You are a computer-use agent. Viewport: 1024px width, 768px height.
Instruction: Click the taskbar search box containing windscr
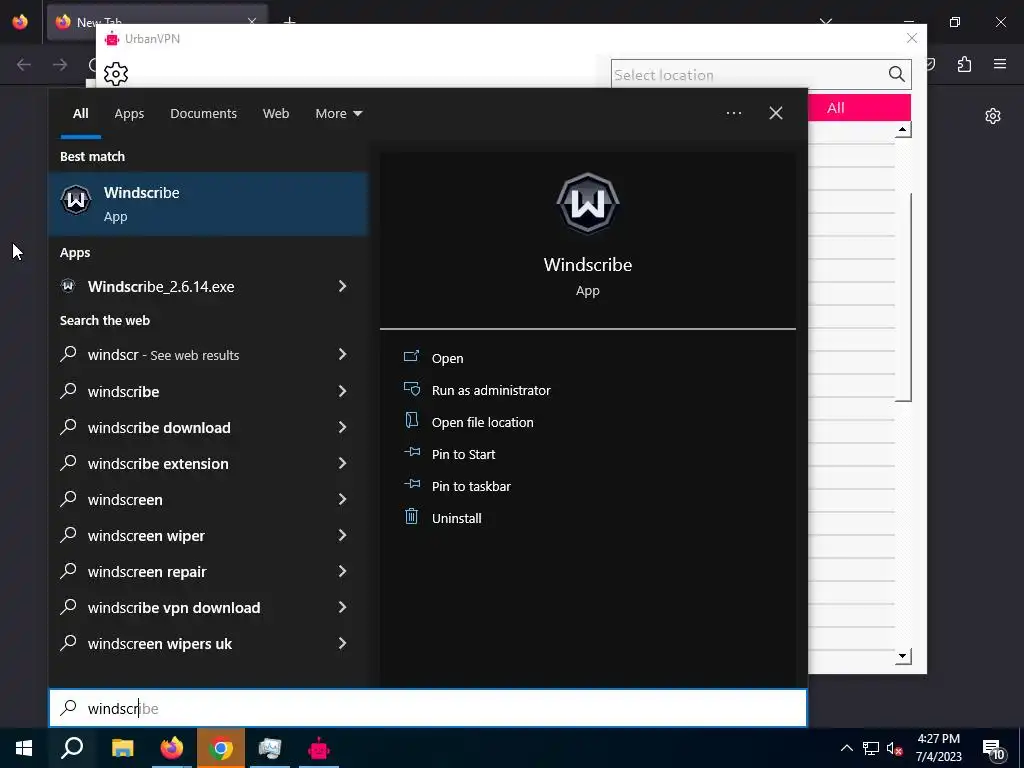(428, 708)
